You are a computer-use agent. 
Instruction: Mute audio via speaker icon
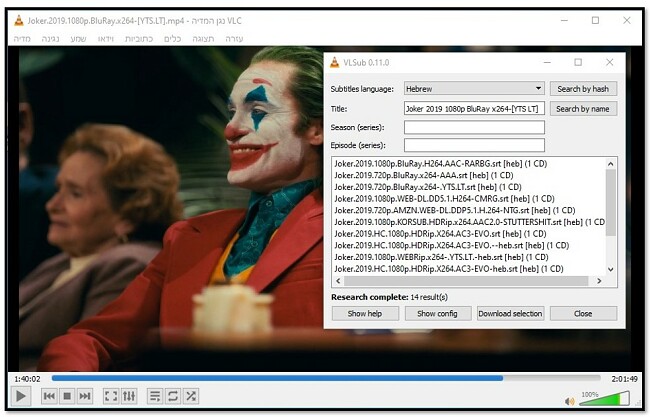pos(570,401)
